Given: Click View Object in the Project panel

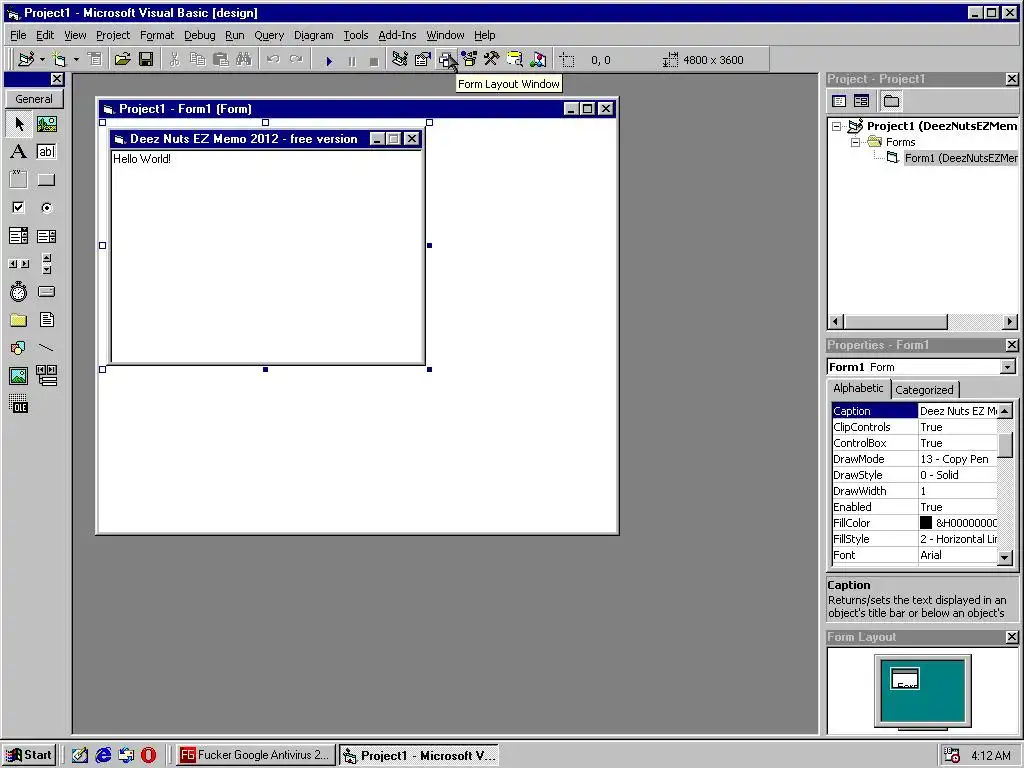Looking at the screenshot, I should (x=861, y=101).
